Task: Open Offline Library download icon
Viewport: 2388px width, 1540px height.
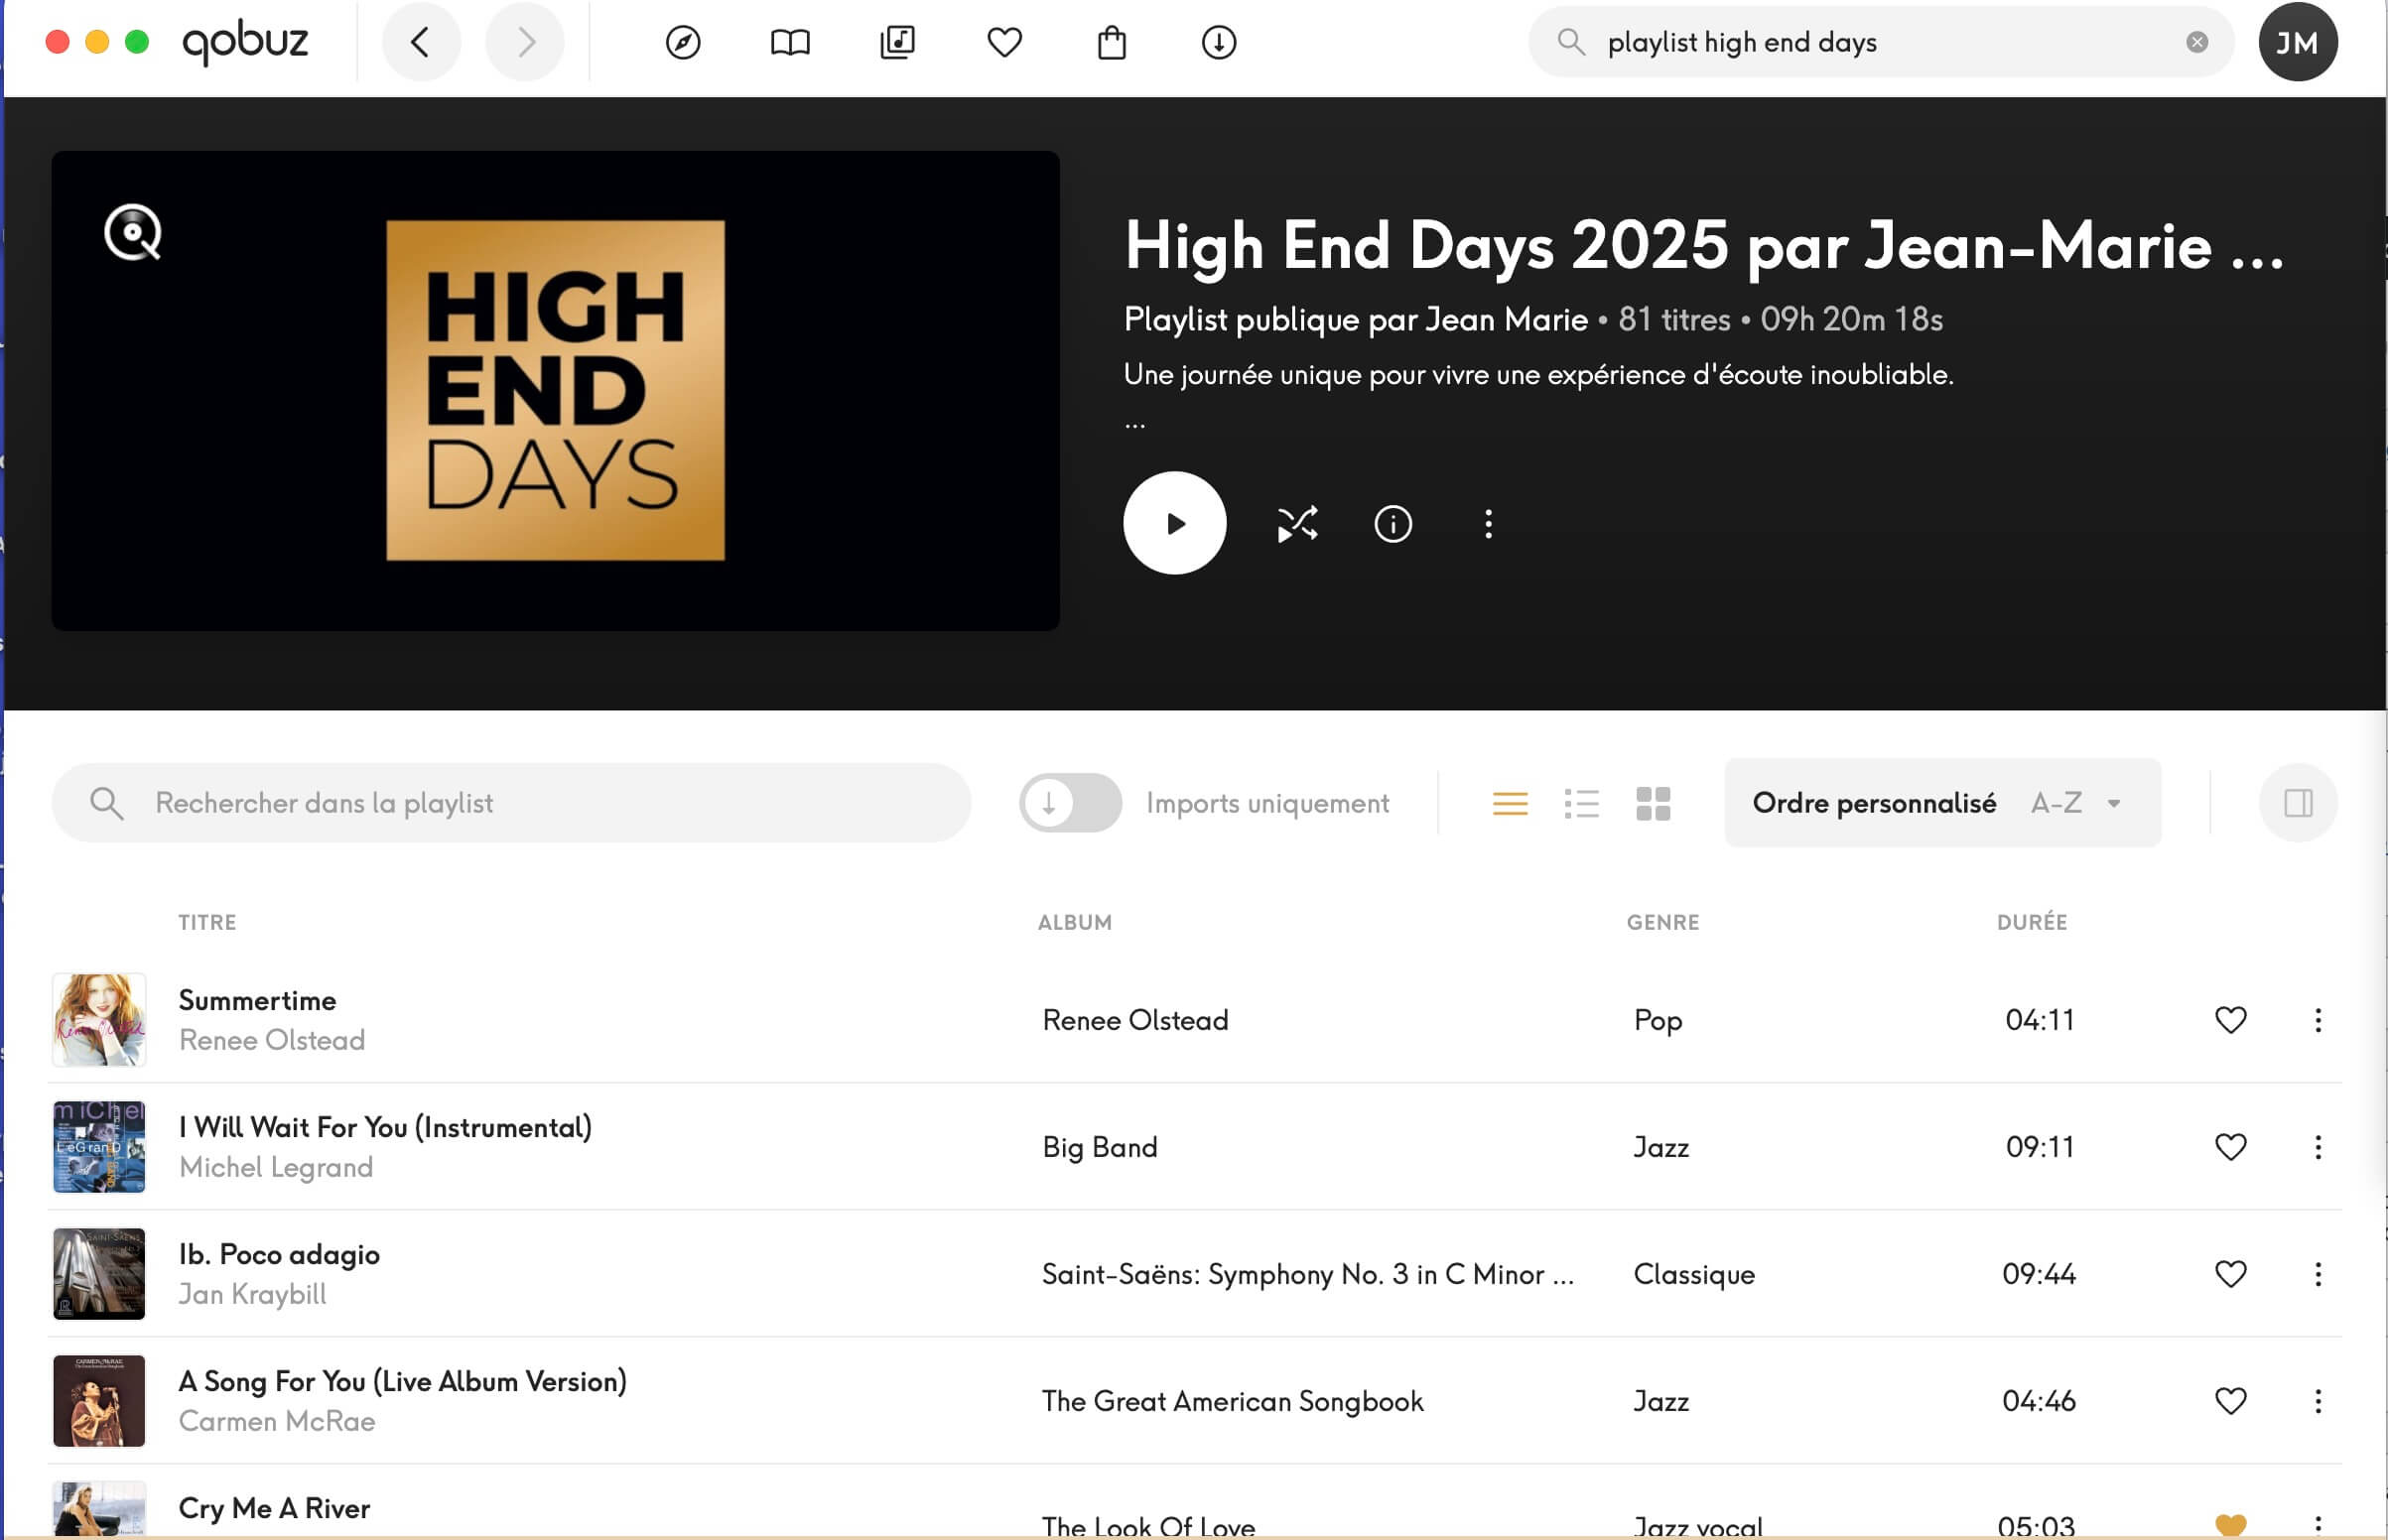Action: tap(1218, 42)
